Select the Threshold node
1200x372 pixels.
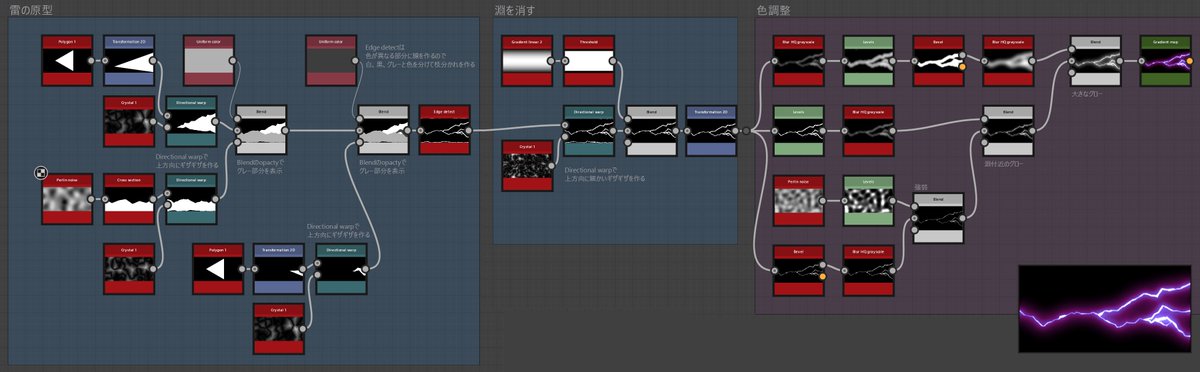click(588, 60)
